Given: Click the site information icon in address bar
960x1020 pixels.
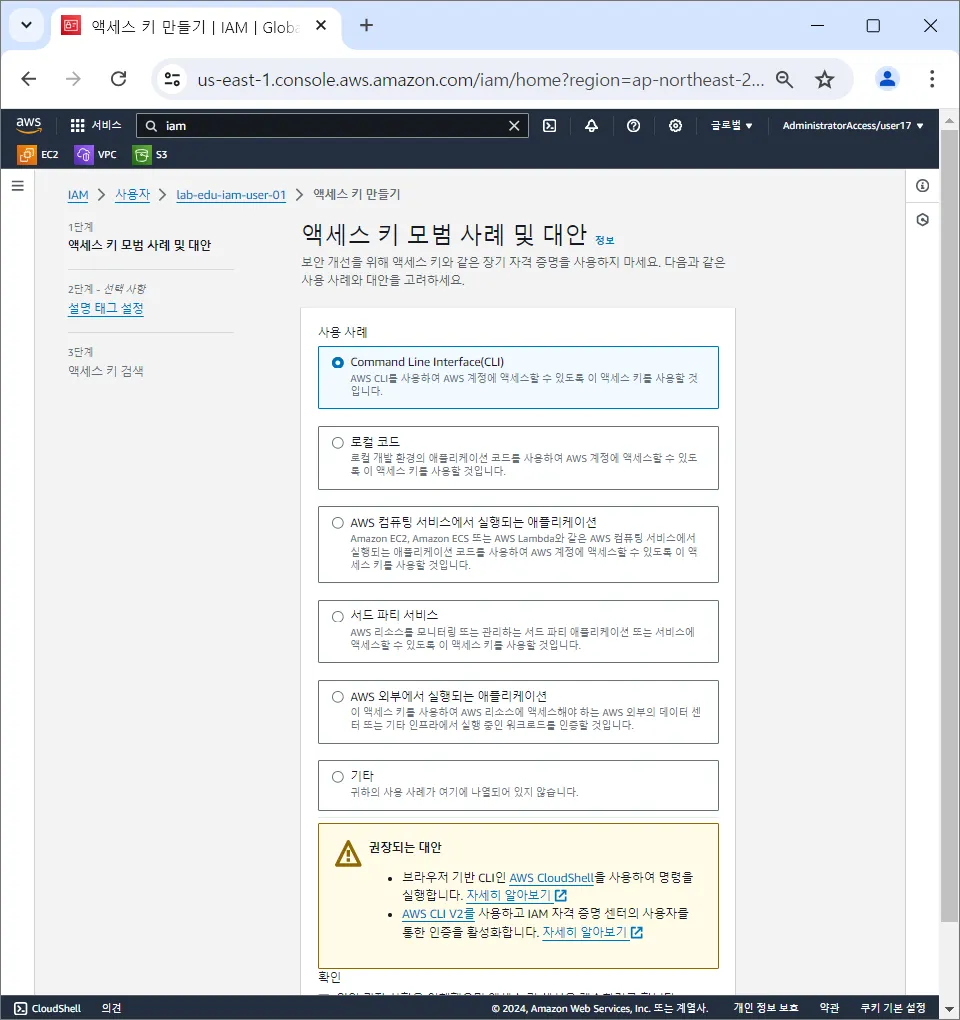Looking at the screenshot, I should (172, 79).
